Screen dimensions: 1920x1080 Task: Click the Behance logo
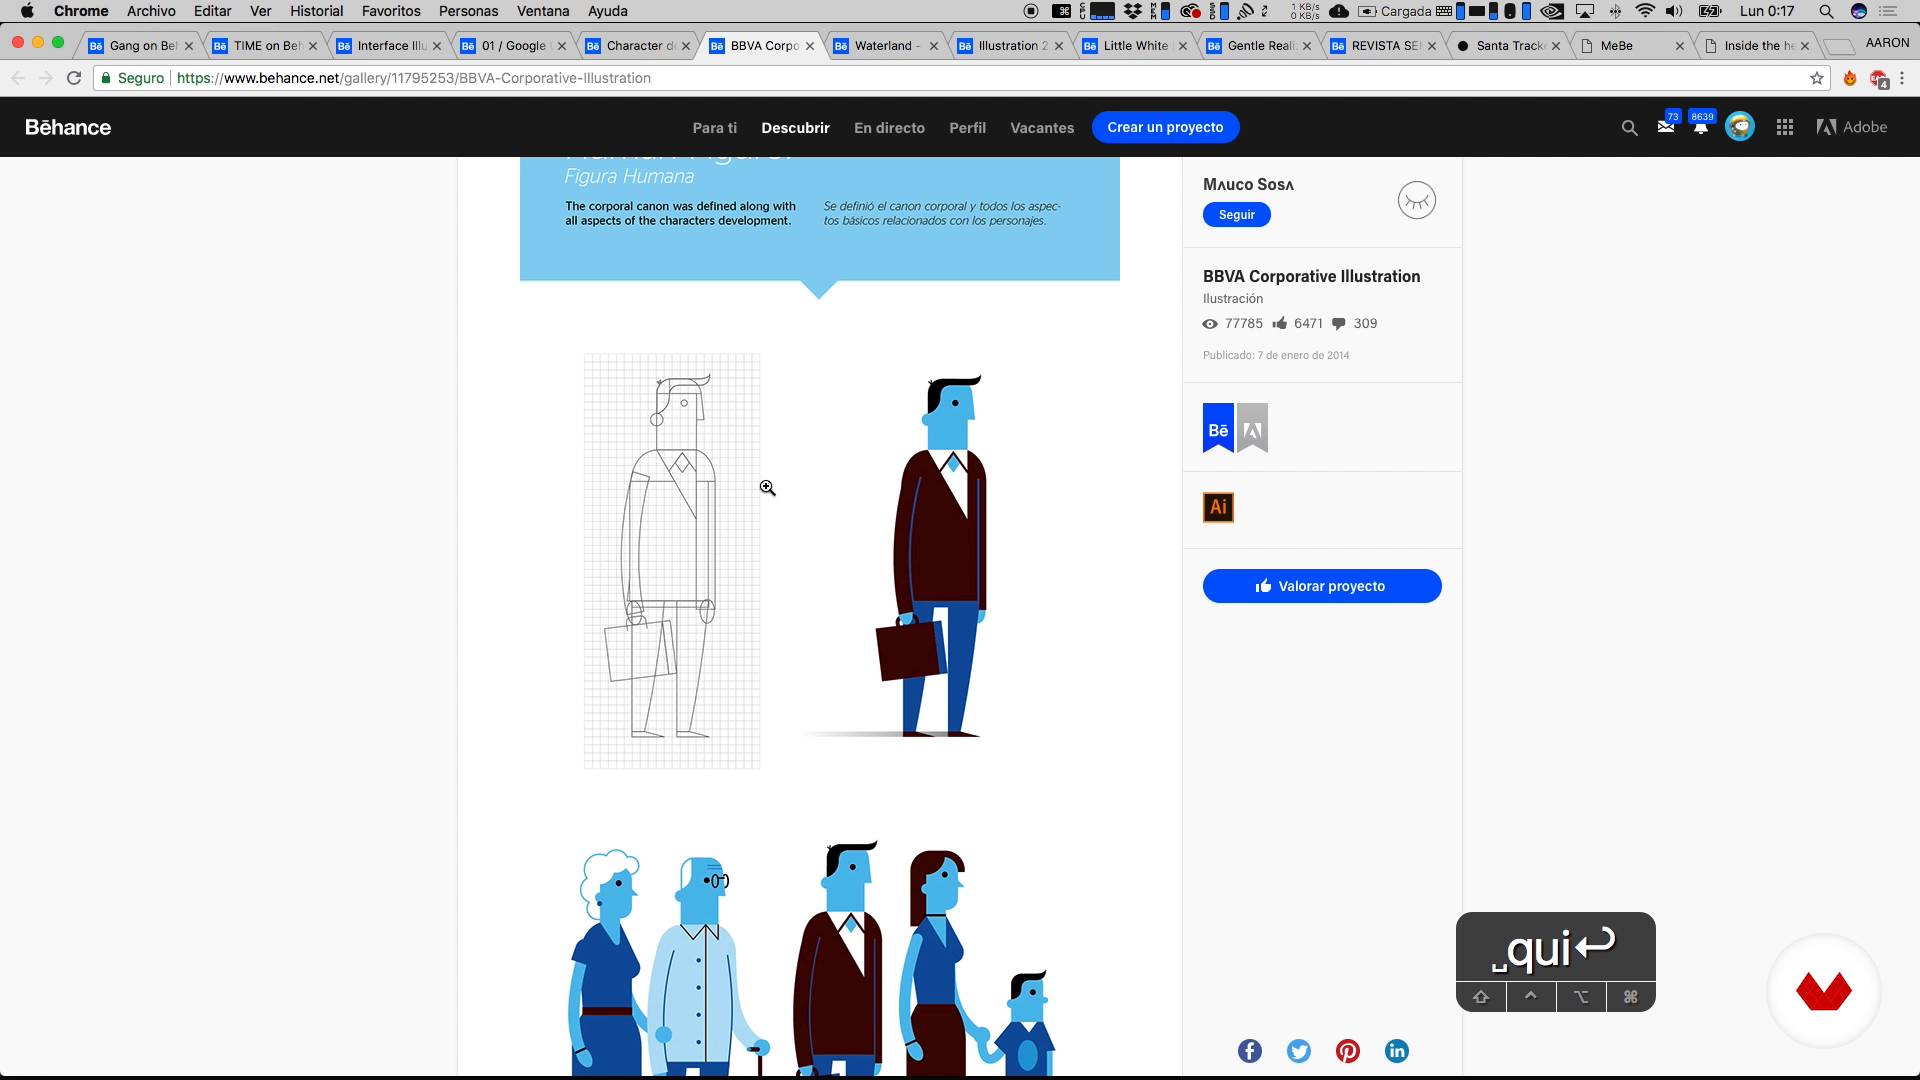pos(68,127)
